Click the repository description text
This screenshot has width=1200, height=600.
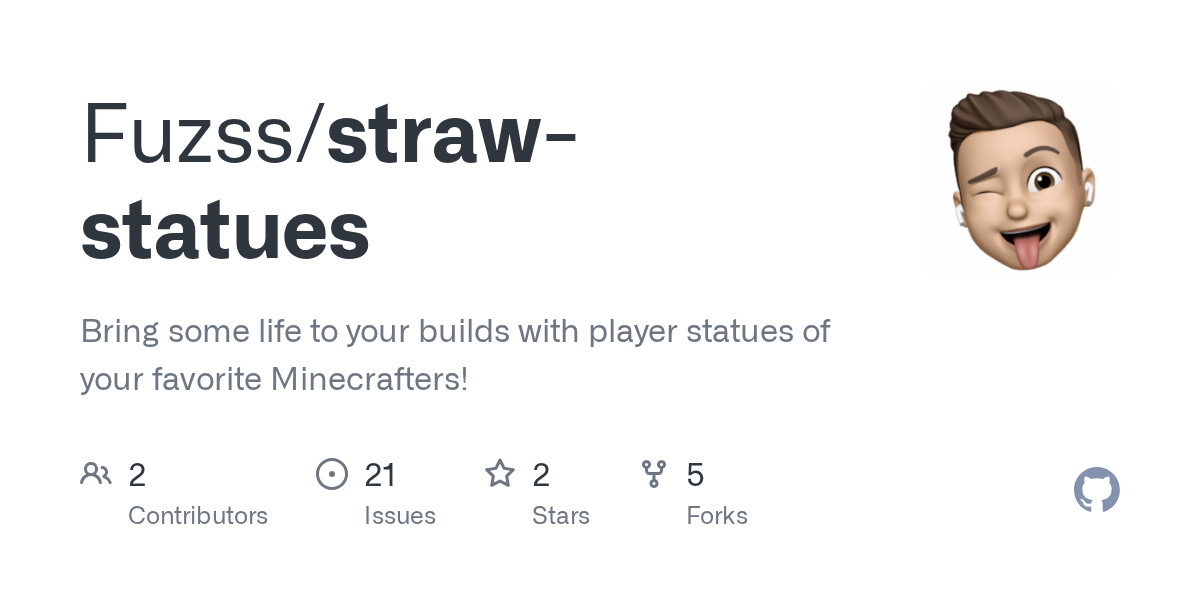coord(455,355)
